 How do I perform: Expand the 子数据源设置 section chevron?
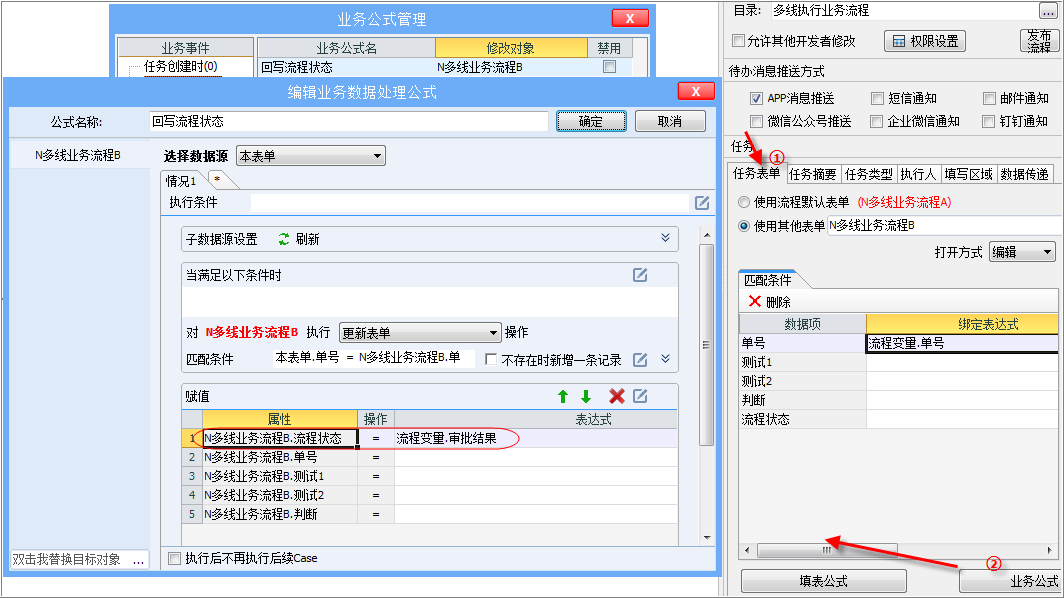pos(665,238)
